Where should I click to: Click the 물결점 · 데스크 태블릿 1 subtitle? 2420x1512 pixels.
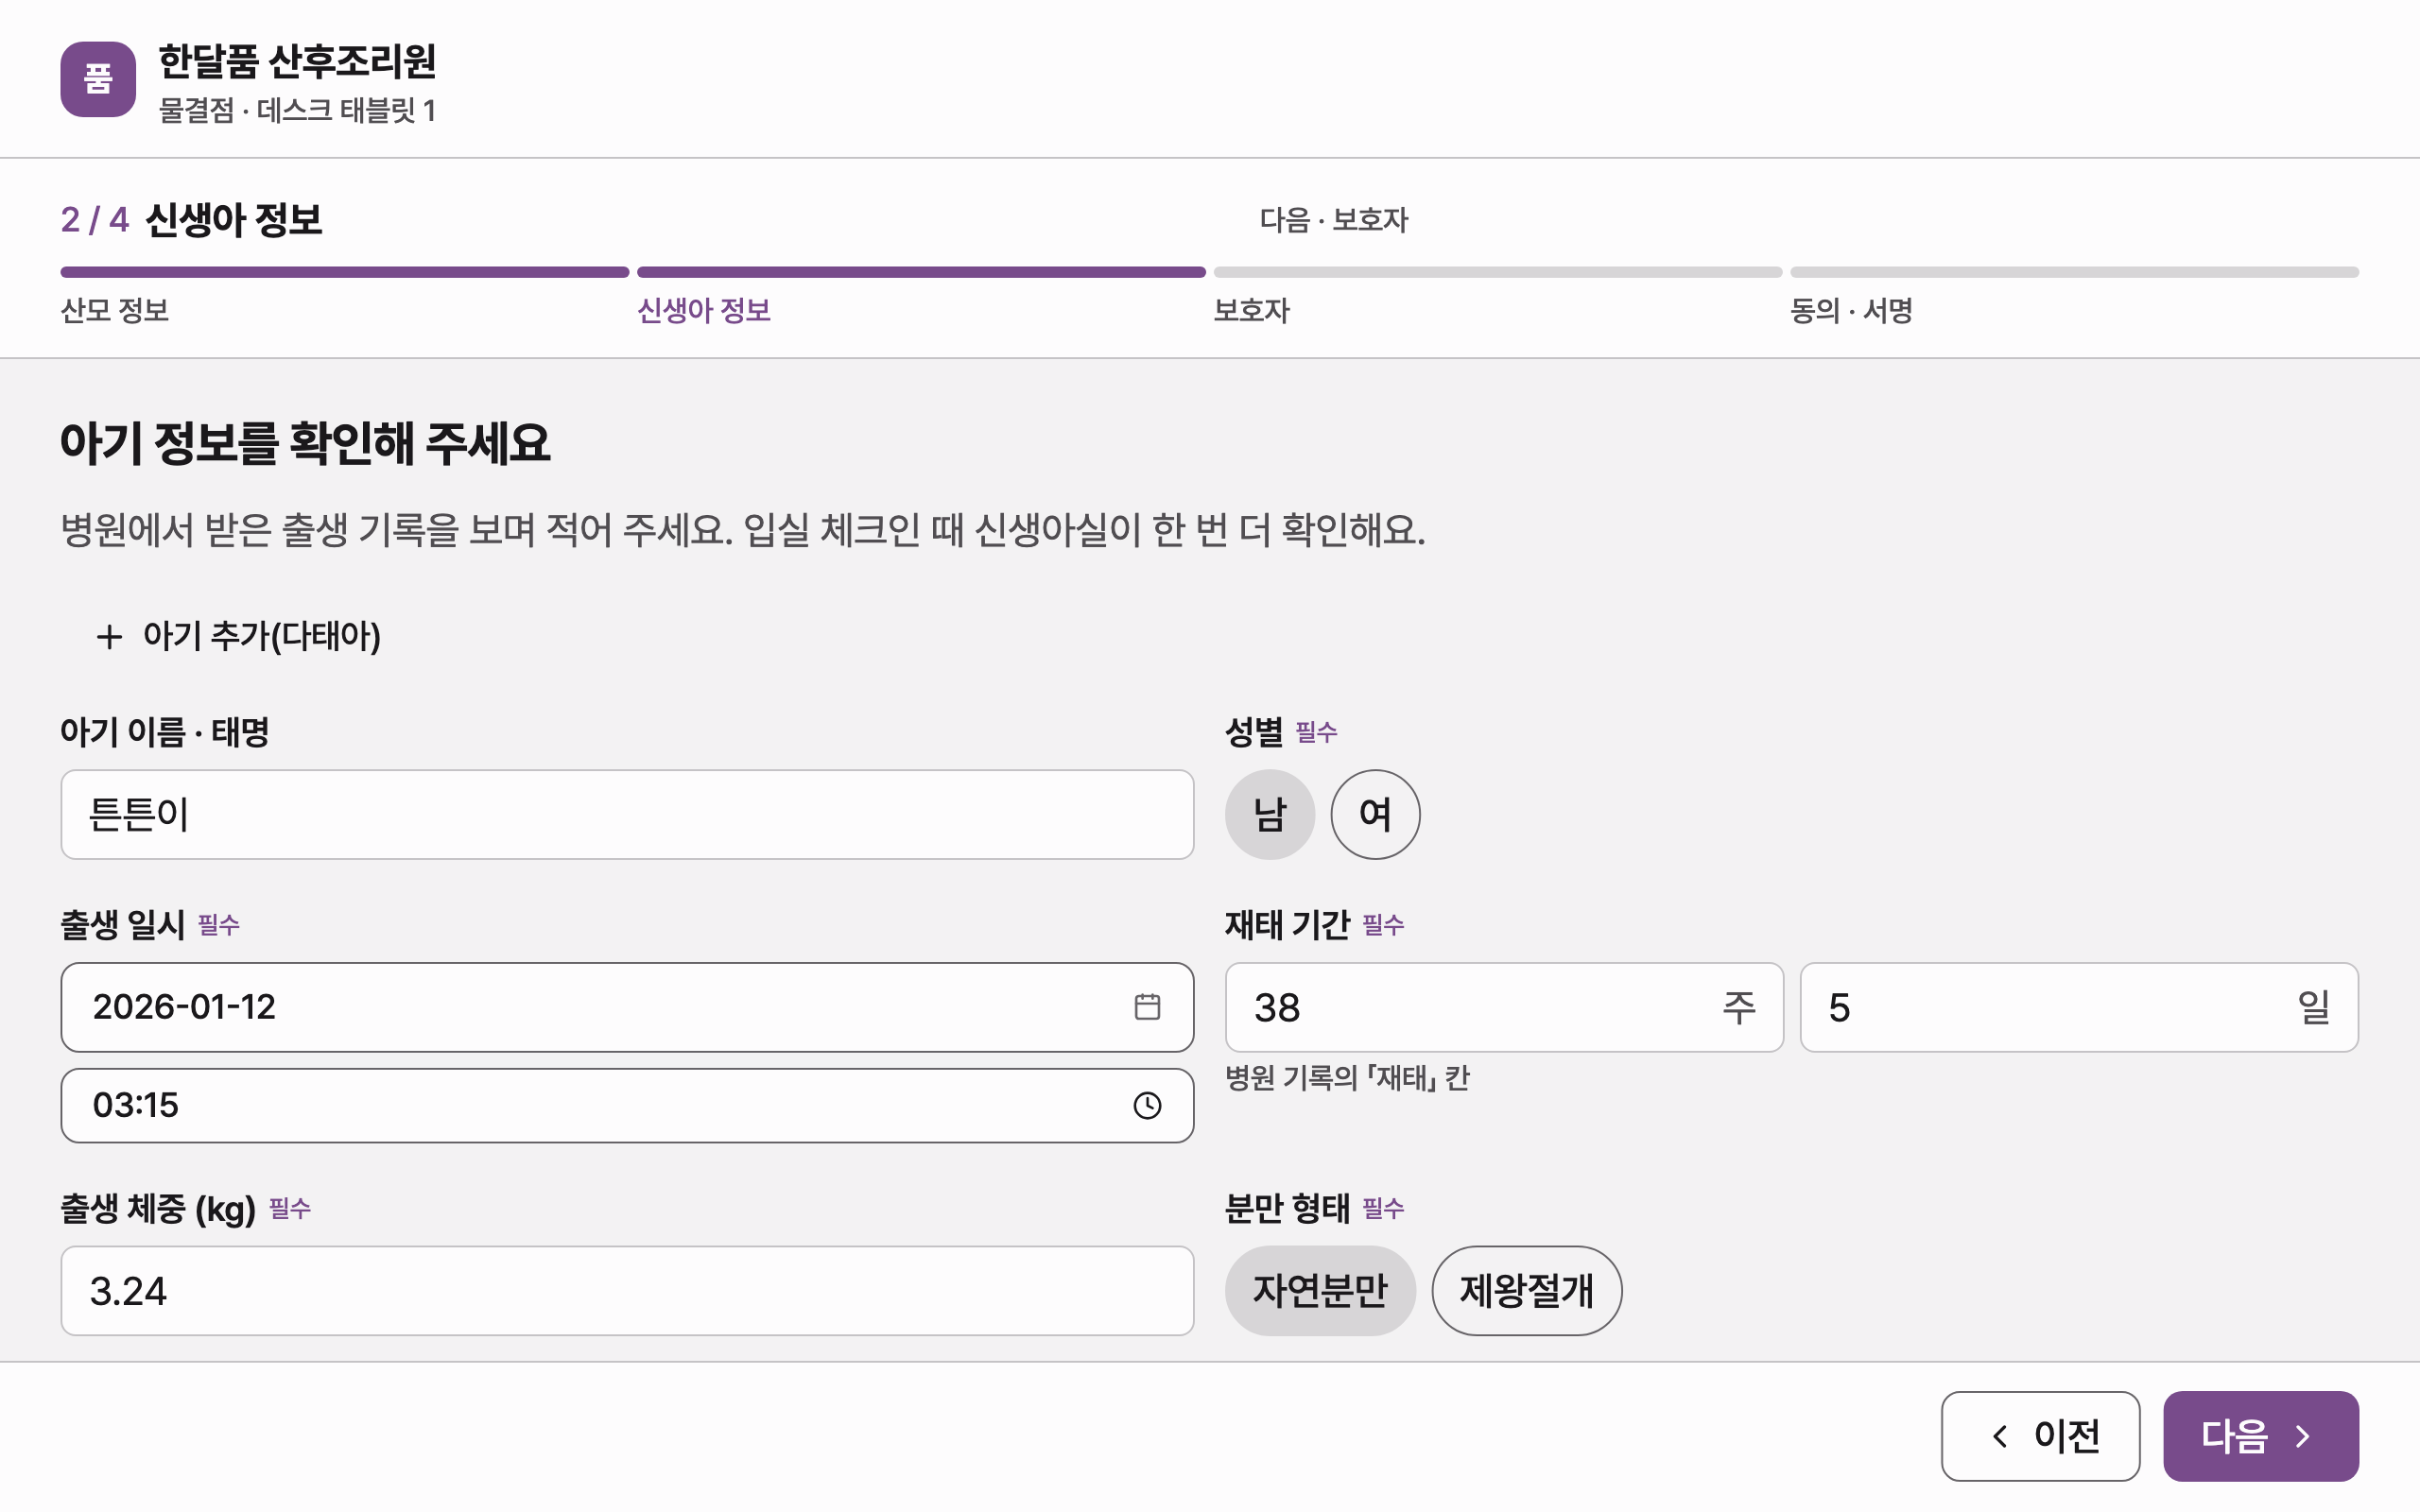click(297, 110)
